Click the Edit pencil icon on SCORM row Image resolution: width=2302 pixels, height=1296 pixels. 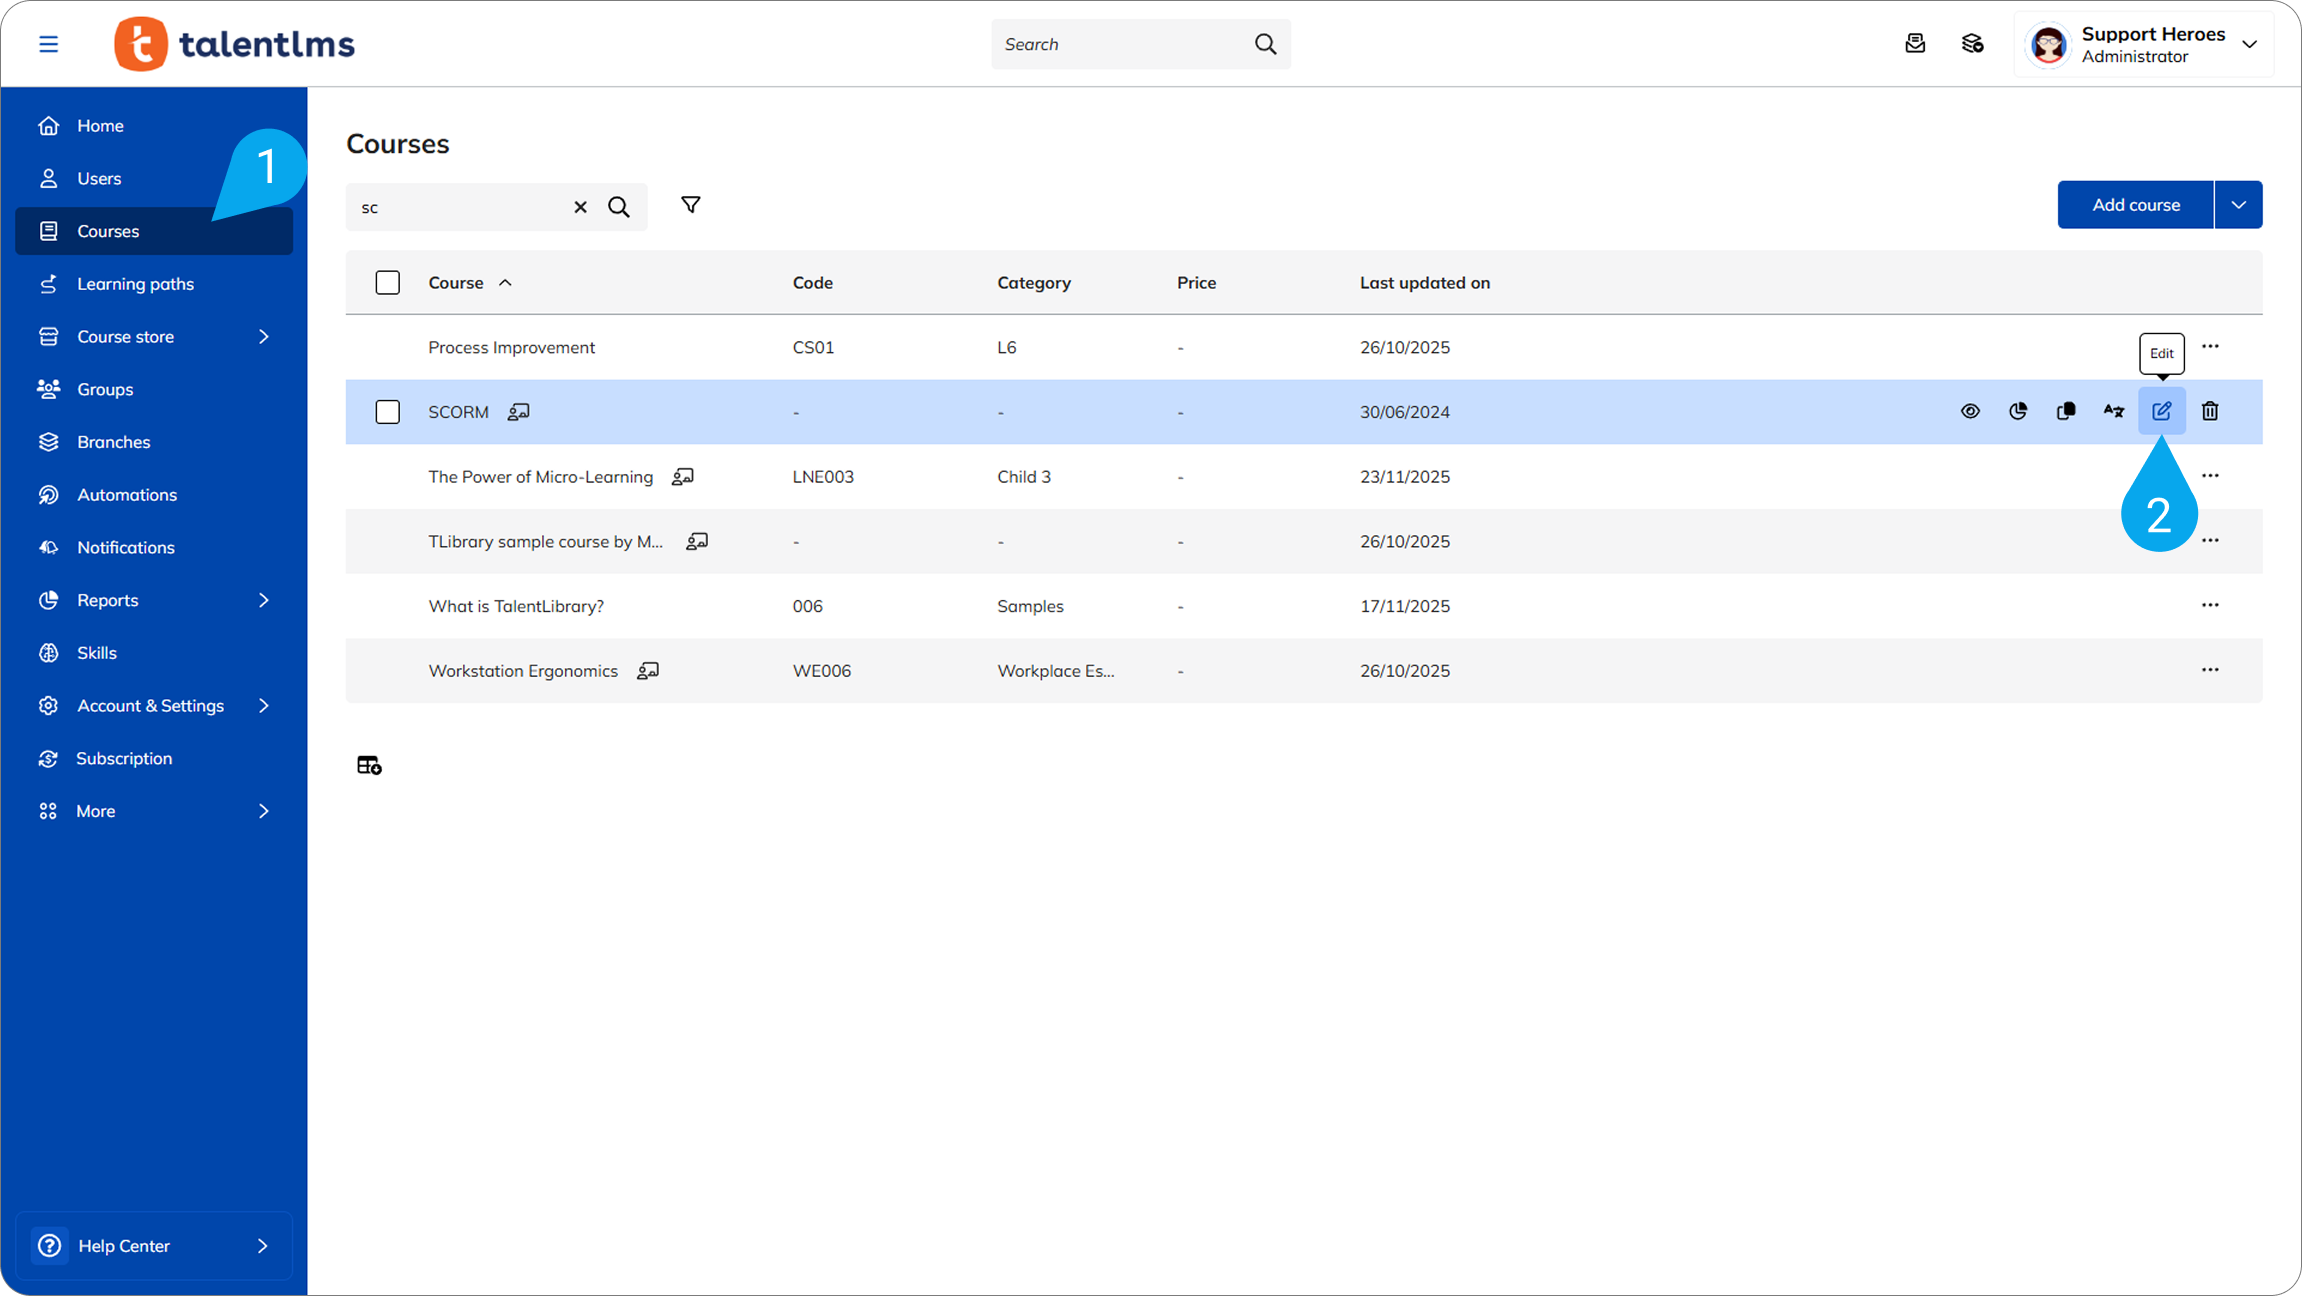tap(2161, 411)
